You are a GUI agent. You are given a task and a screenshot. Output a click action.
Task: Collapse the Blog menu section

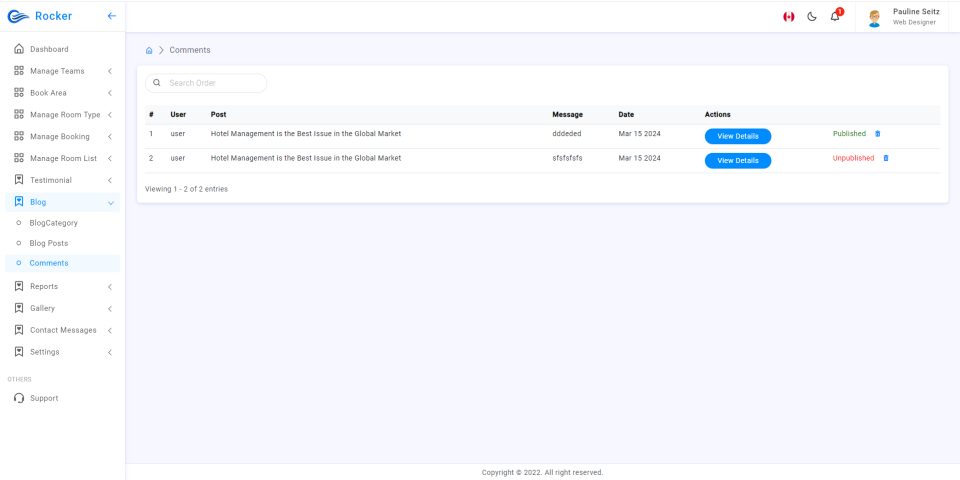(62, 202)
